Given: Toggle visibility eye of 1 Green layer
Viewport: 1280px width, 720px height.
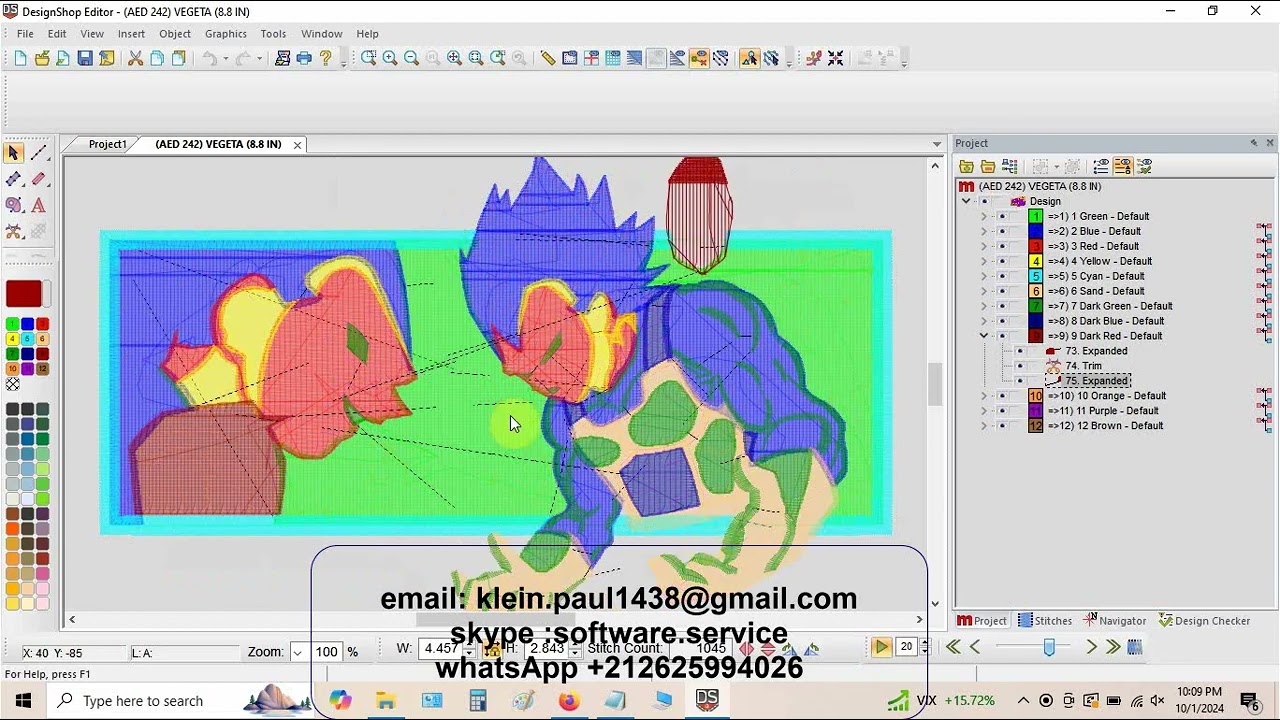Looking at the screenshot, I should (x=1002, y=216).
